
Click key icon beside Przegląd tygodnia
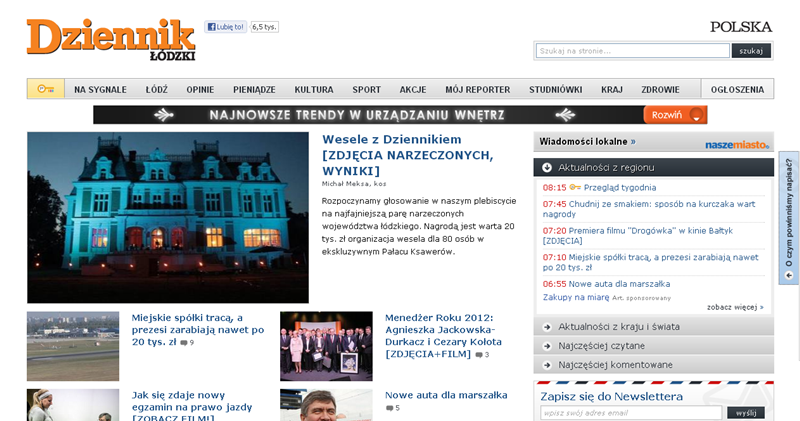[576, 187]
